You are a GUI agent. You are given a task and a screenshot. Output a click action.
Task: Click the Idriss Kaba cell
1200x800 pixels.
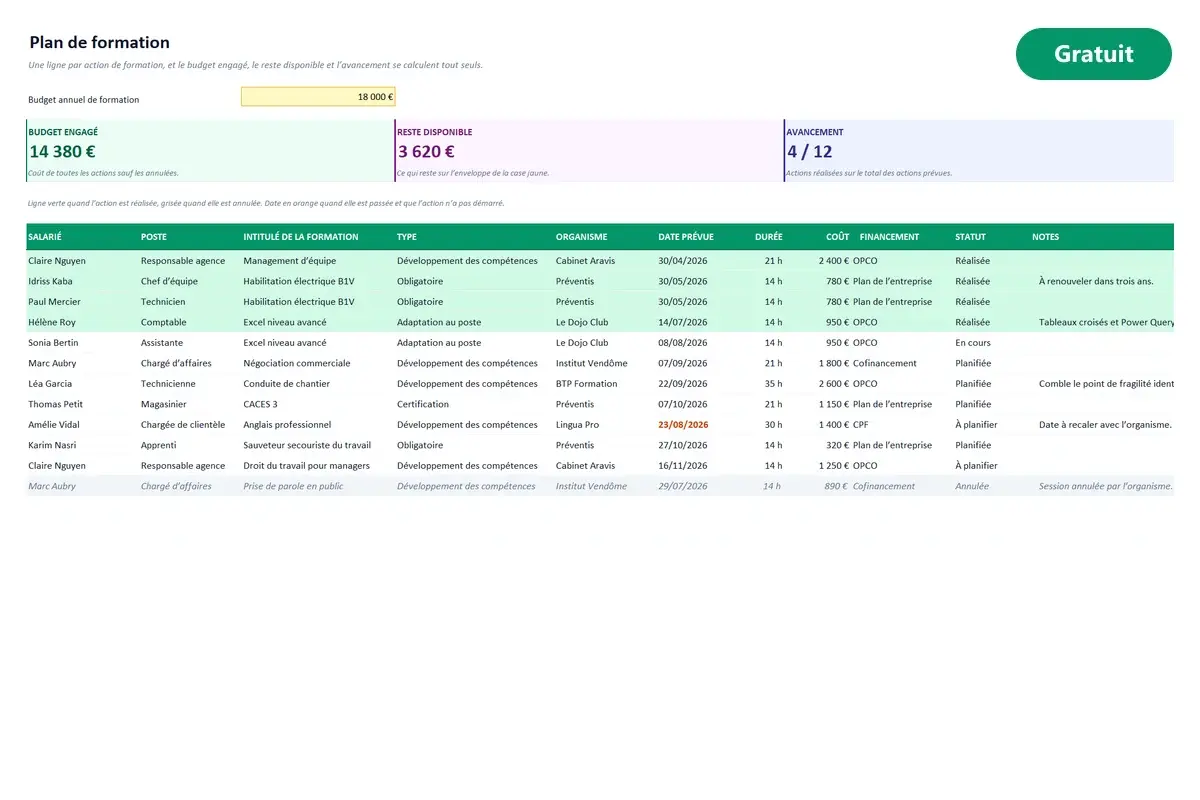[x=50, y=281]
